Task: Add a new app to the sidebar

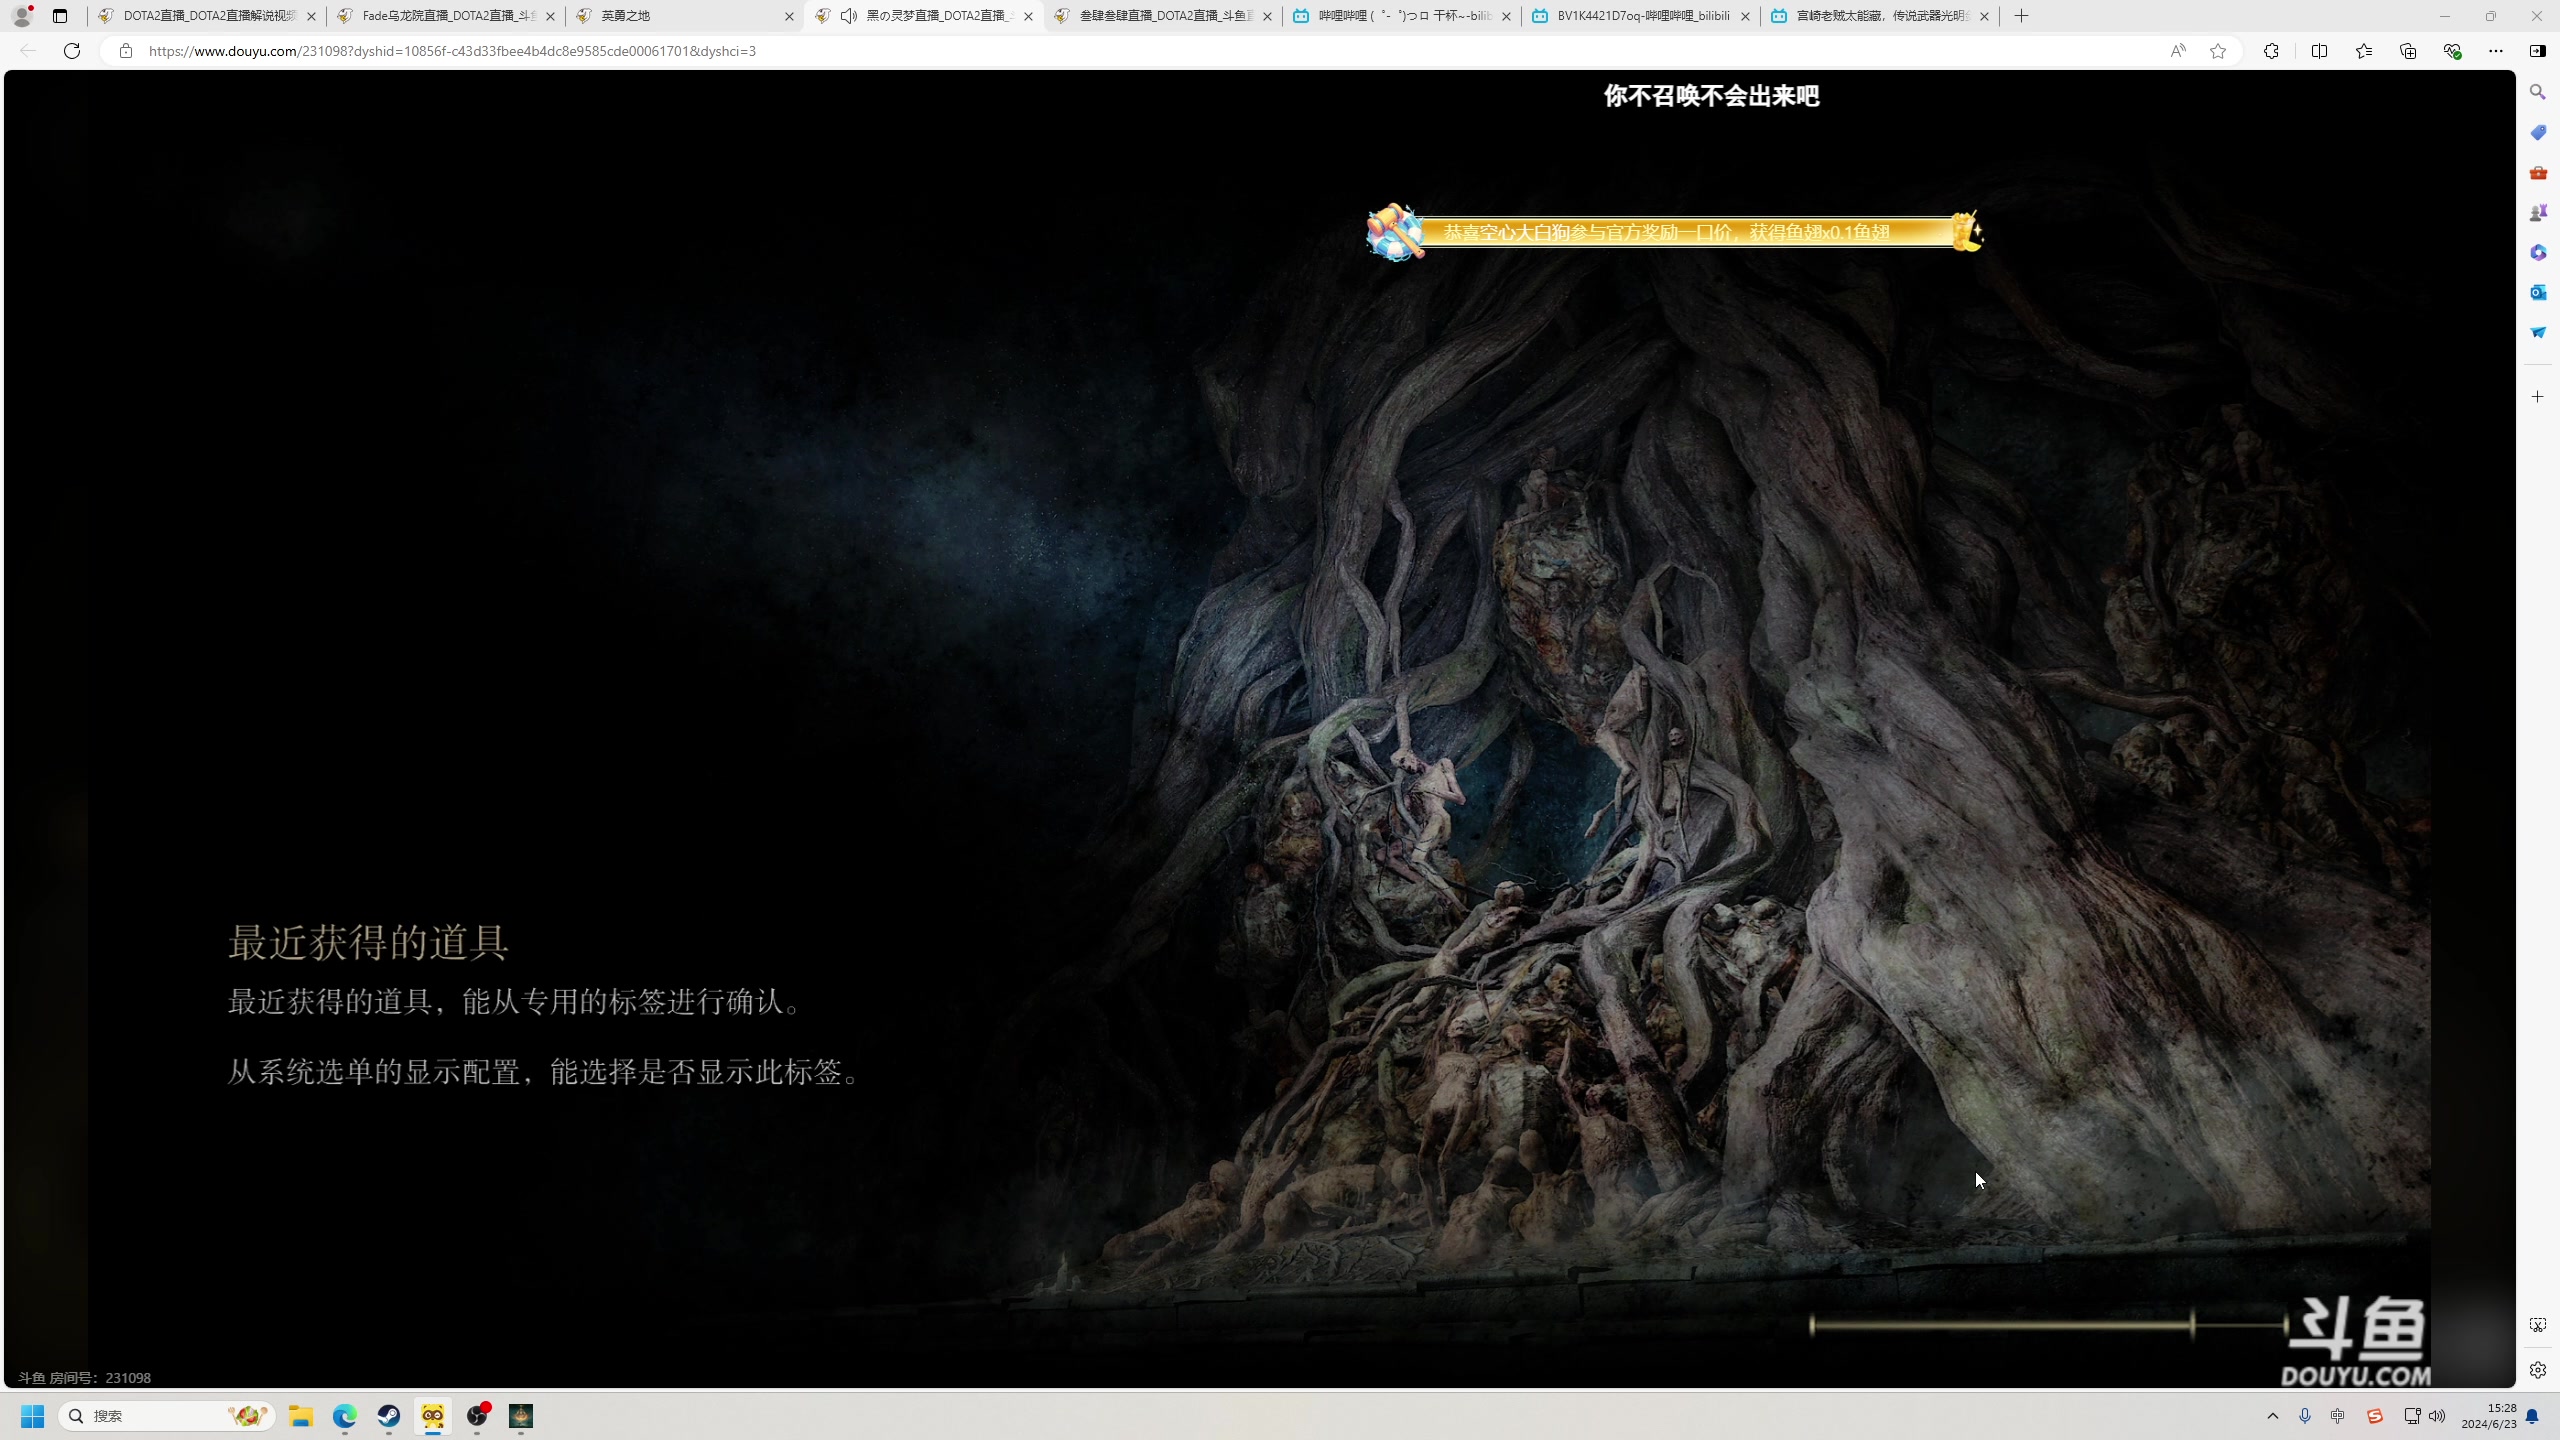Action: coord(2538,397)
